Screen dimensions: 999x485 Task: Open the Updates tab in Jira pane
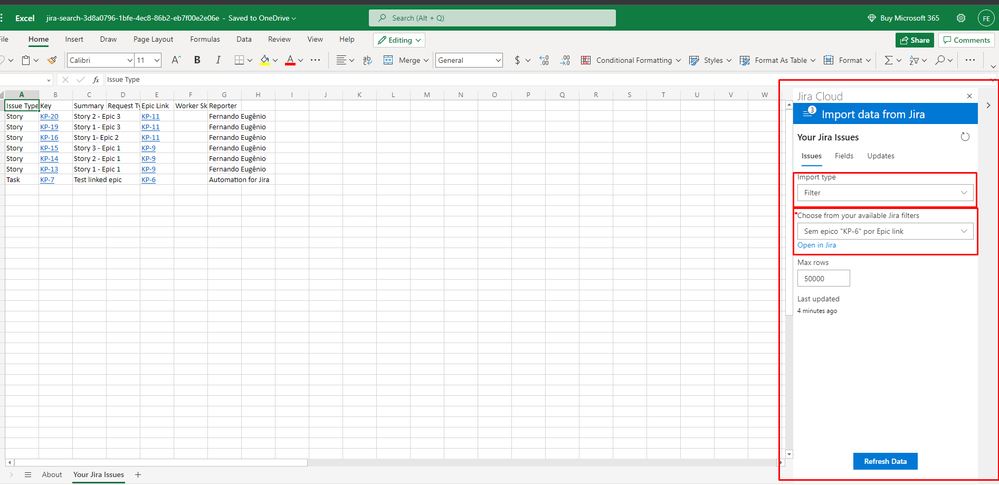880,156
